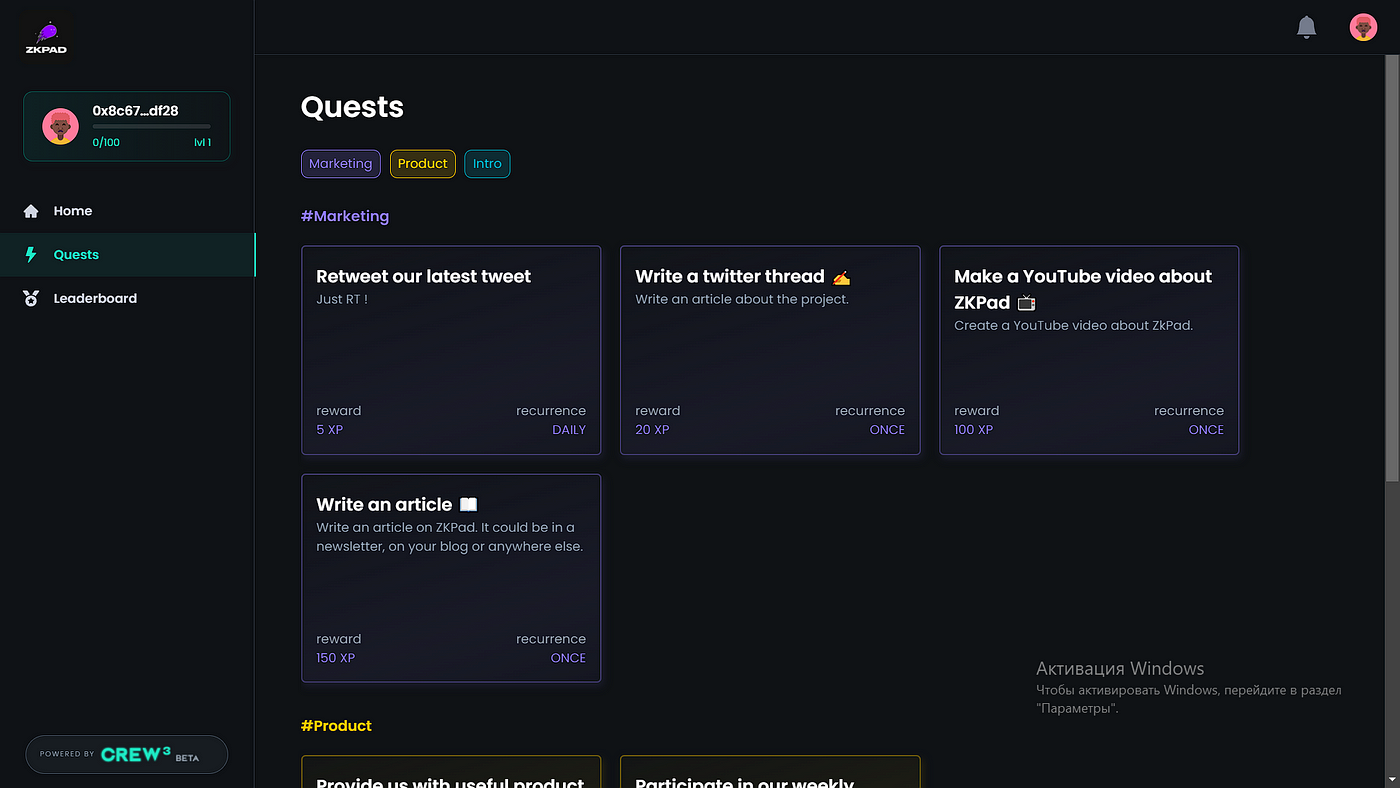Open the Write a twitter thread quest
The image size is (1400, 788).
770,350
